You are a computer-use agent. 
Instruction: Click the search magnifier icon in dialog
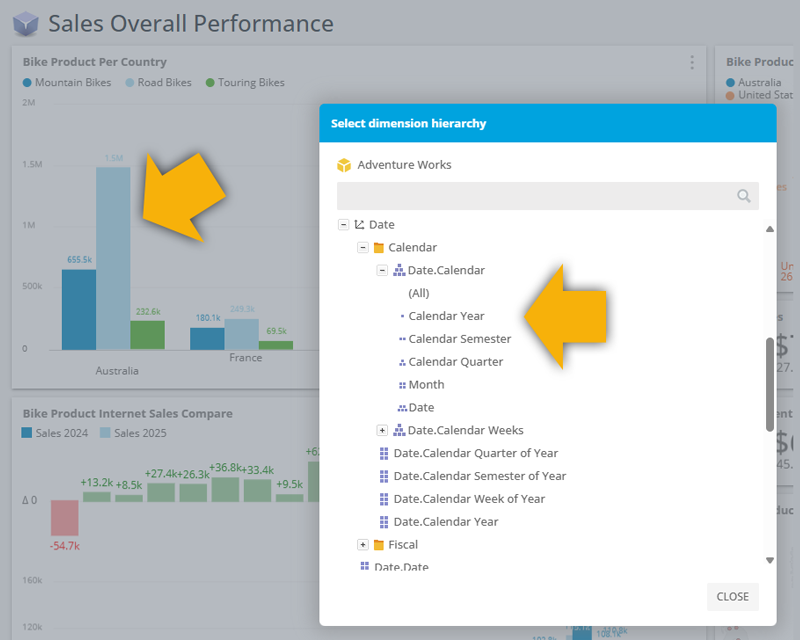click(743, 196)
